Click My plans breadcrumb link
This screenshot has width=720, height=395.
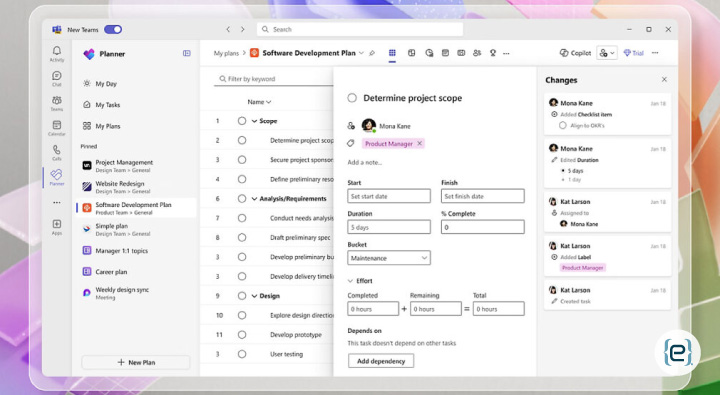coord(226,53)
